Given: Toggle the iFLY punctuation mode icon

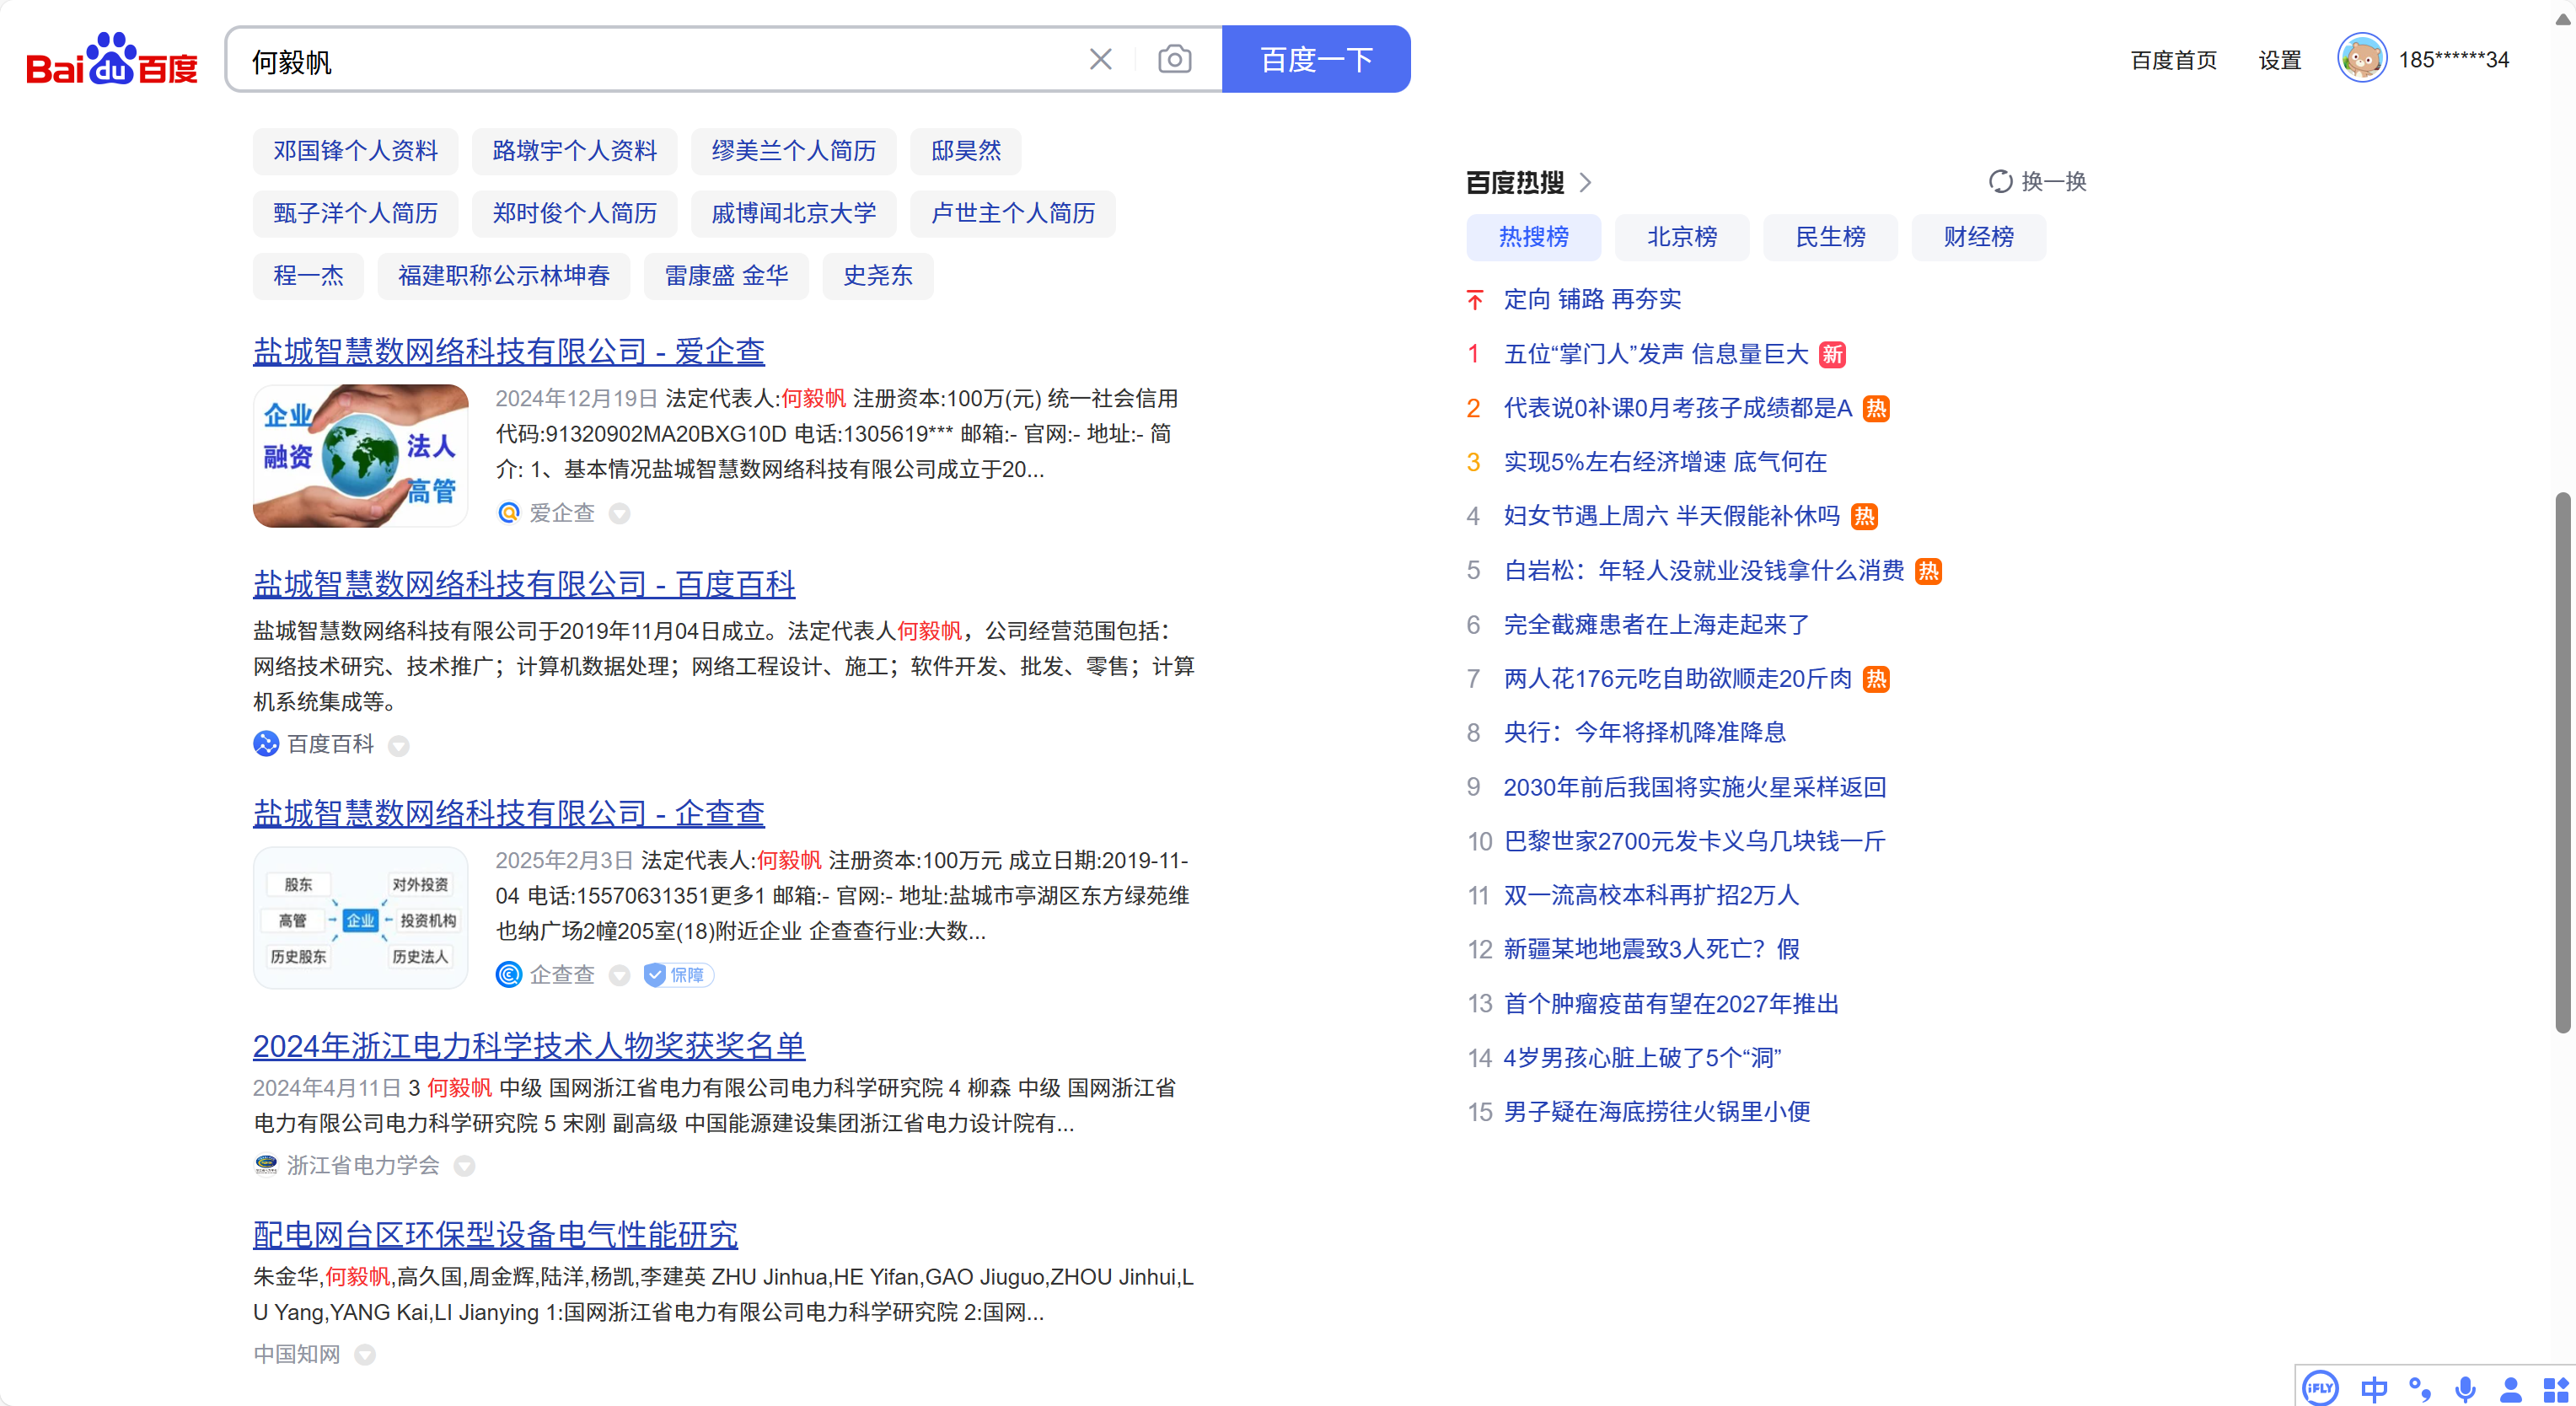Looking at the screenshot, I should point(2420,1388).
